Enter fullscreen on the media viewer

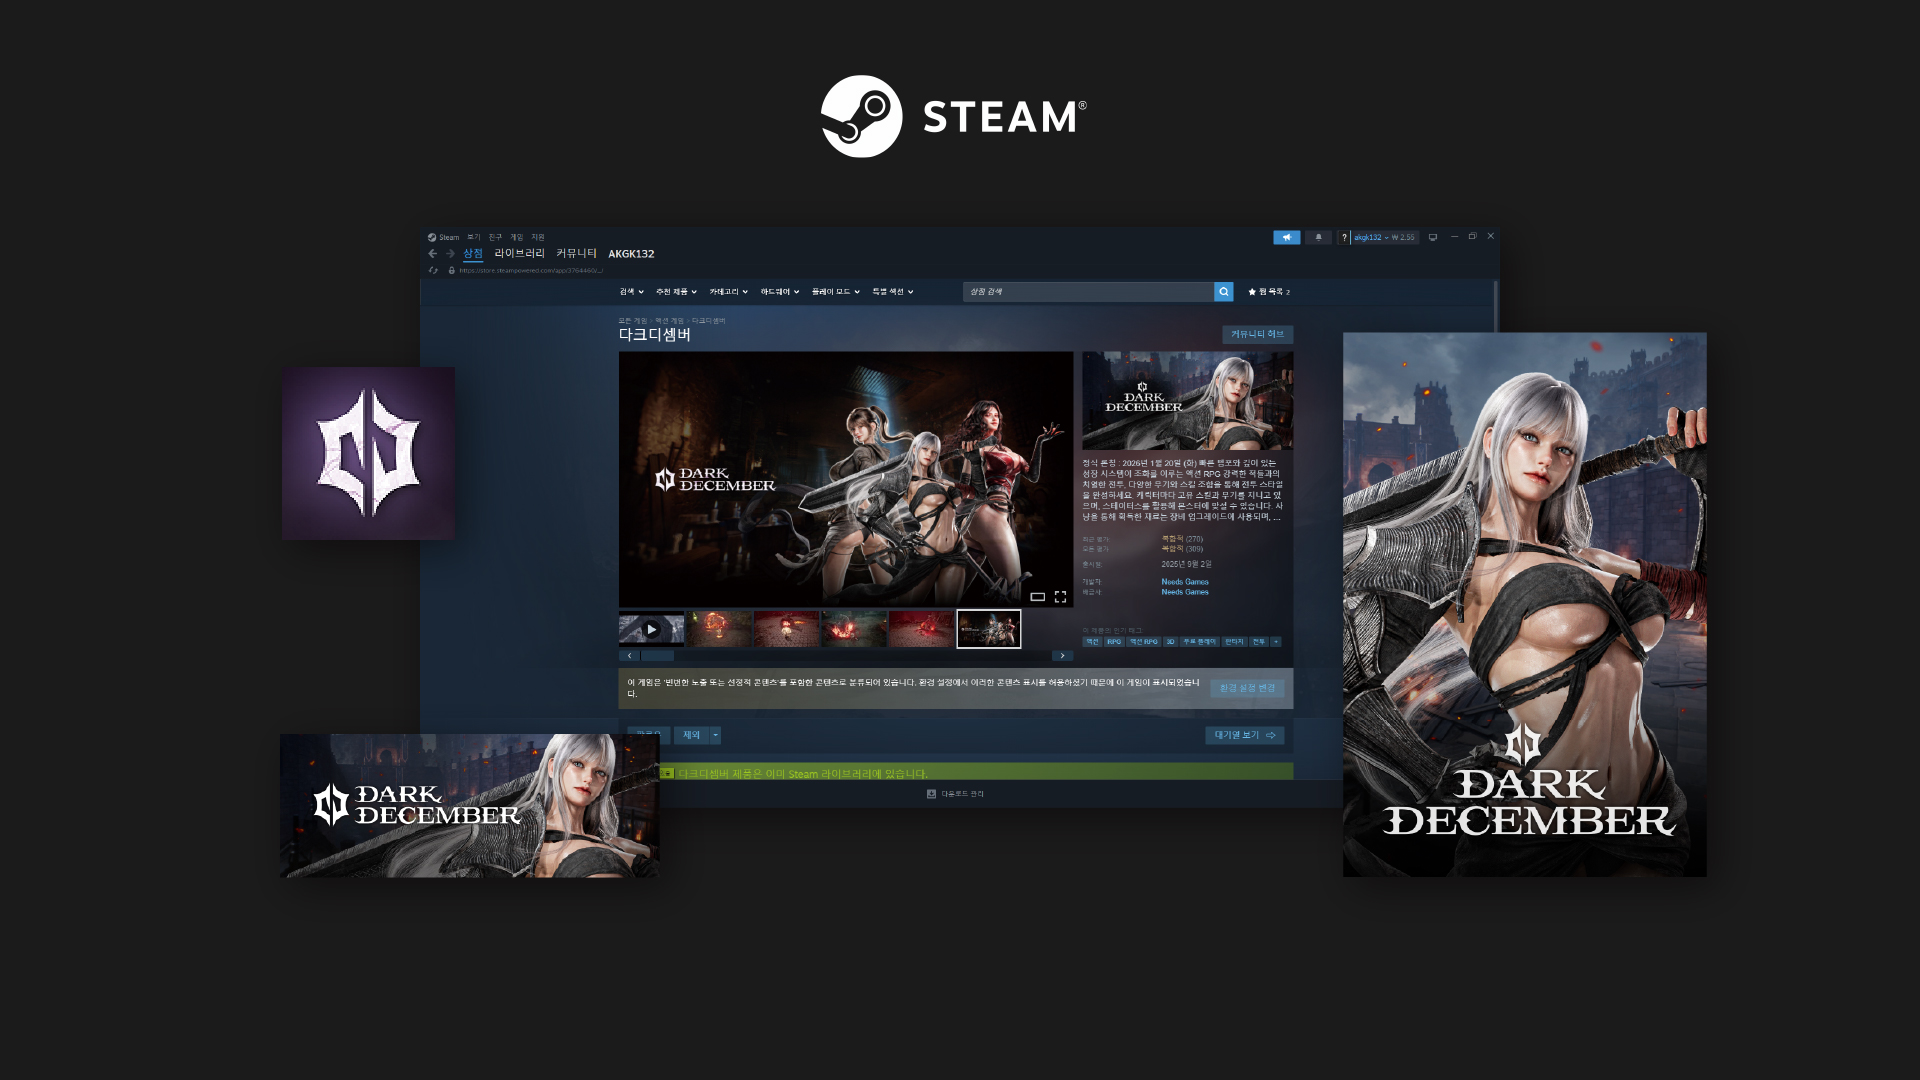tap(1060, 597)
